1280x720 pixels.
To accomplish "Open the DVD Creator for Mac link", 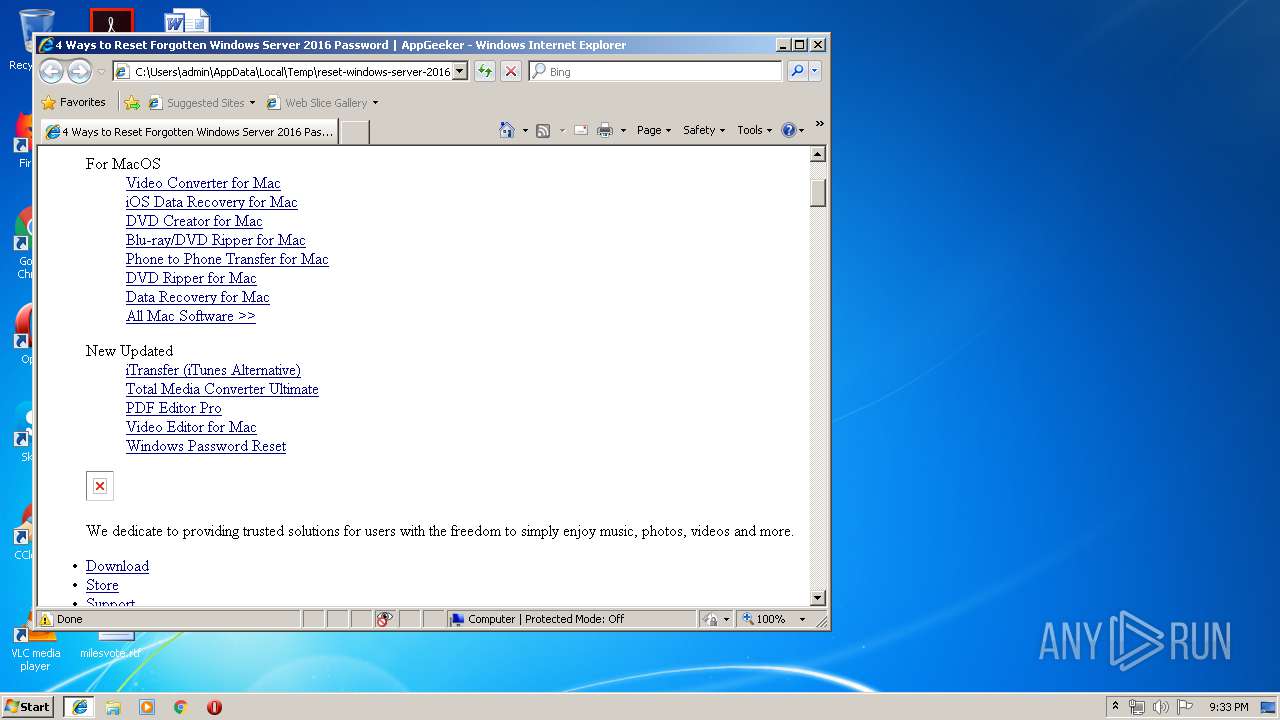I will (194, 221).
